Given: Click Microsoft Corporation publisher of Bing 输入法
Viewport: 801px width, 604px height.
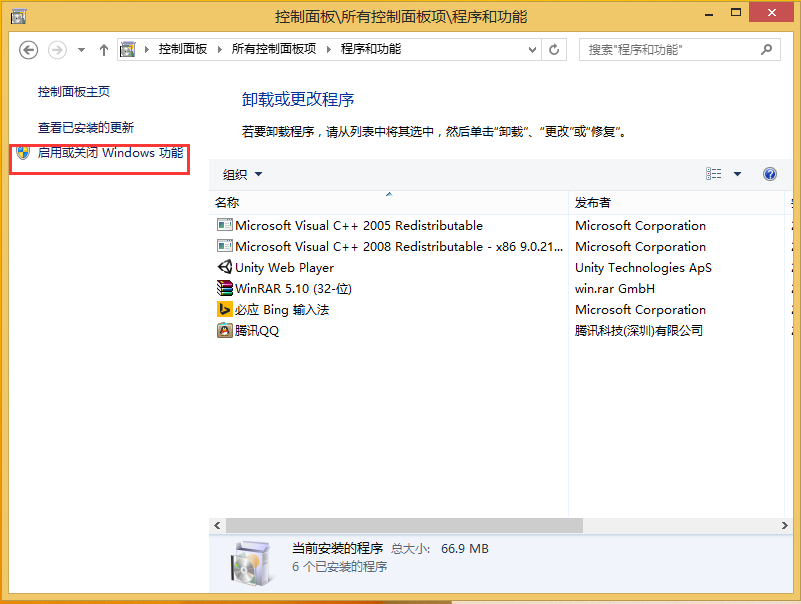Looking at the screenshot, I should point(640,310).
